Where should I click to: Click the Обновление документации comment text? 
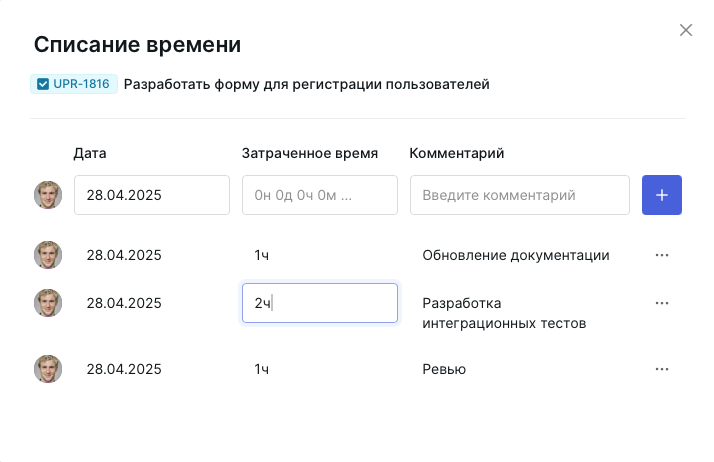click(x=515, y=255)
